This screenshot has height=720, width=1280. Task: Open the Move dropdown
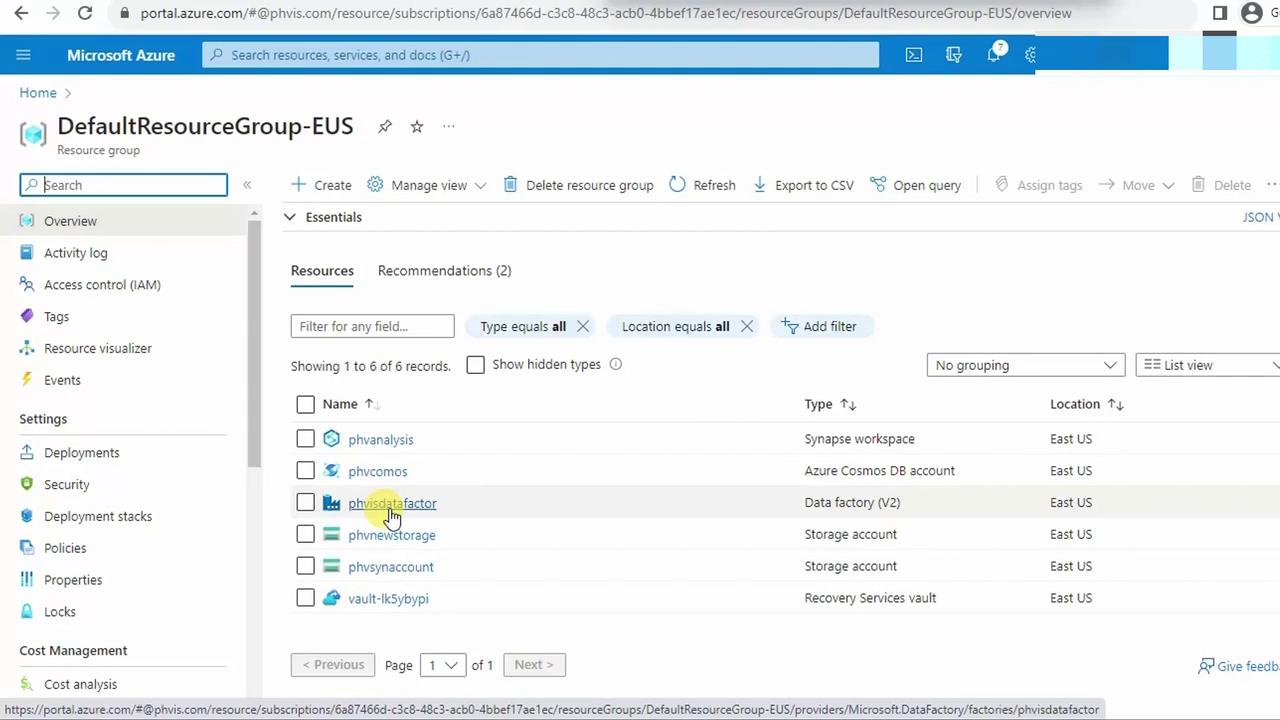[1136, 185]
